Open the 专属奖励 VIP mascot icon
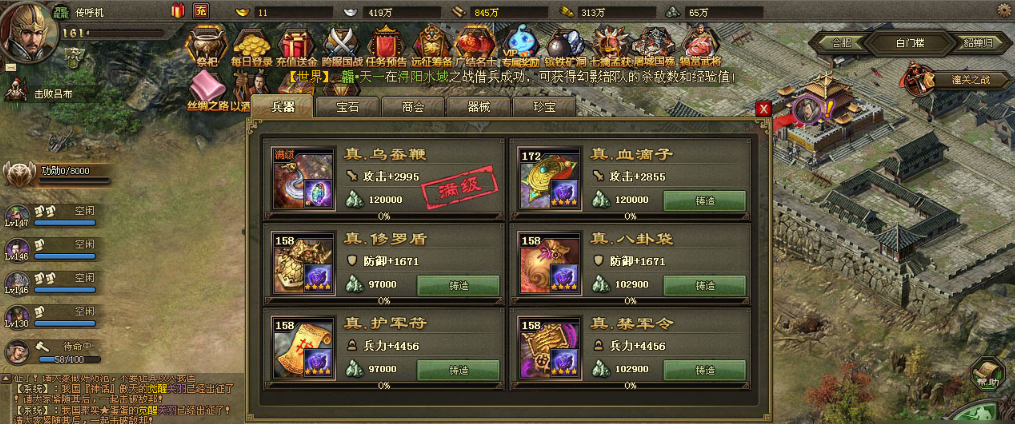Screen dimensions: 1015x424 click(521, 43)
